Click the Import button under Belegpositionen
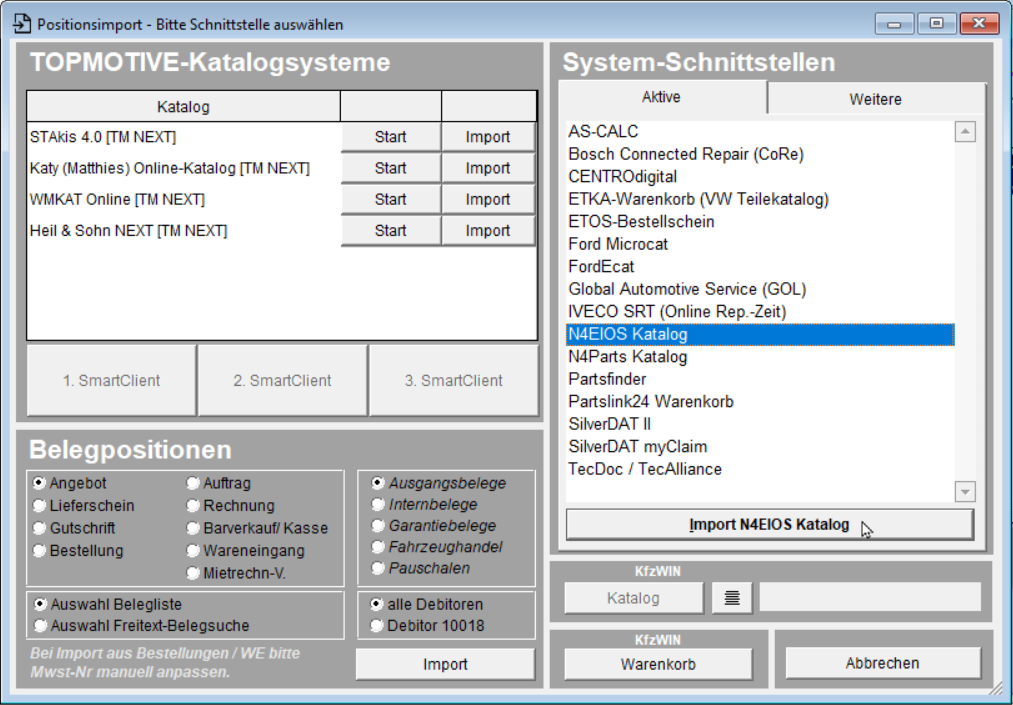Viewport: 1013px width, 705px height. tap(445, 664)
